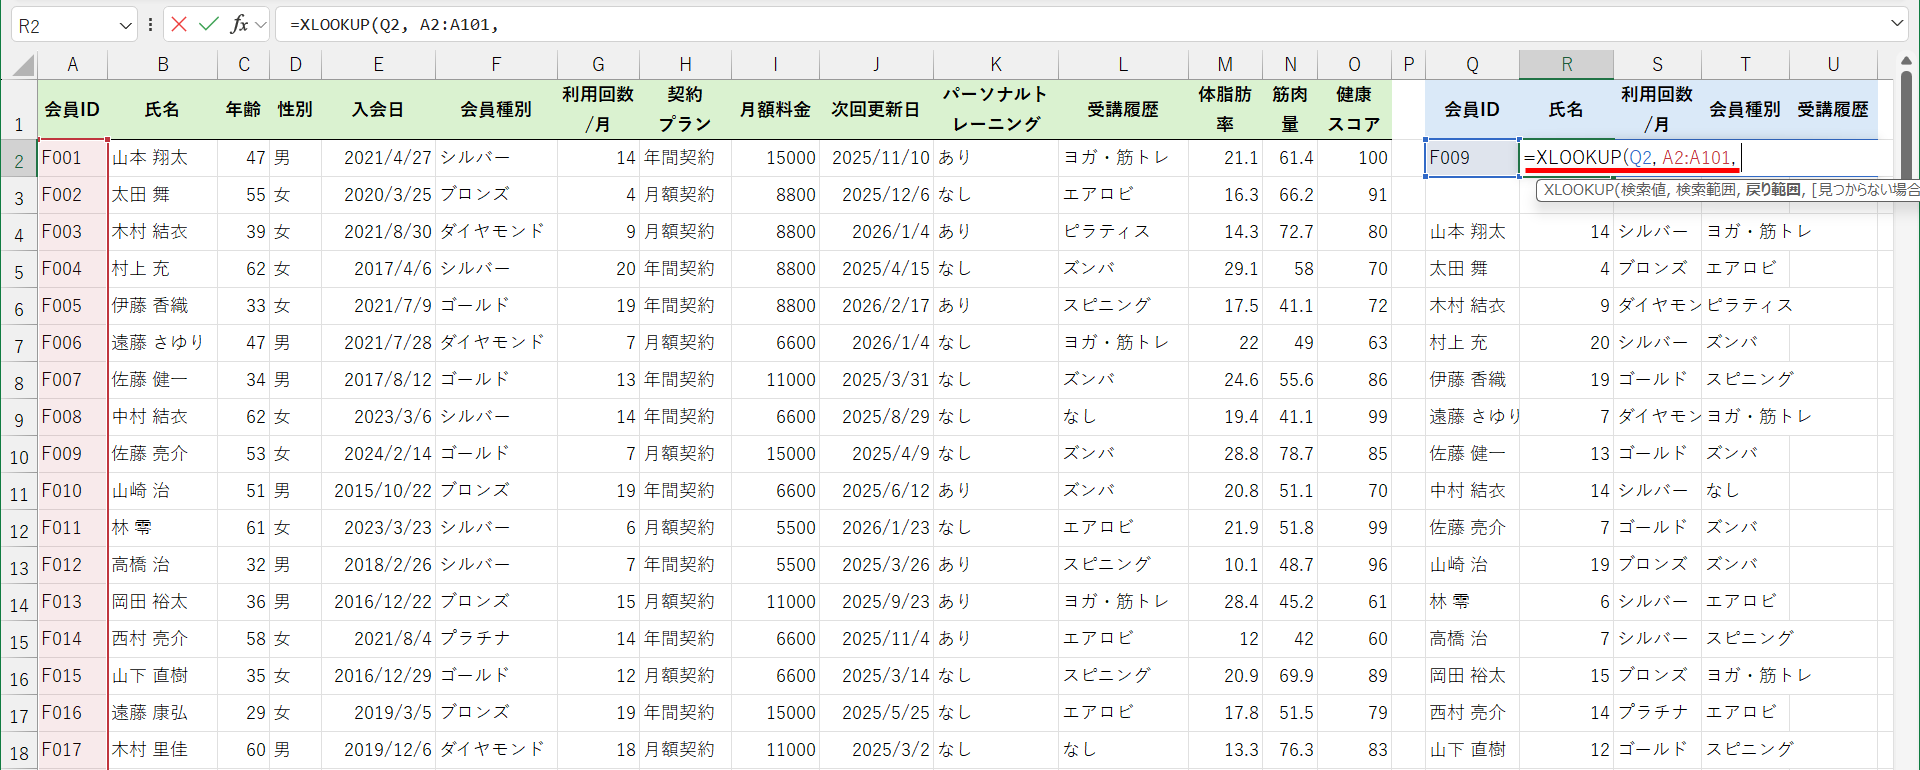Click cell J6 with date 2026/2/17
The width and height of the screenshot is (1920, 770).
pos(876,306)
